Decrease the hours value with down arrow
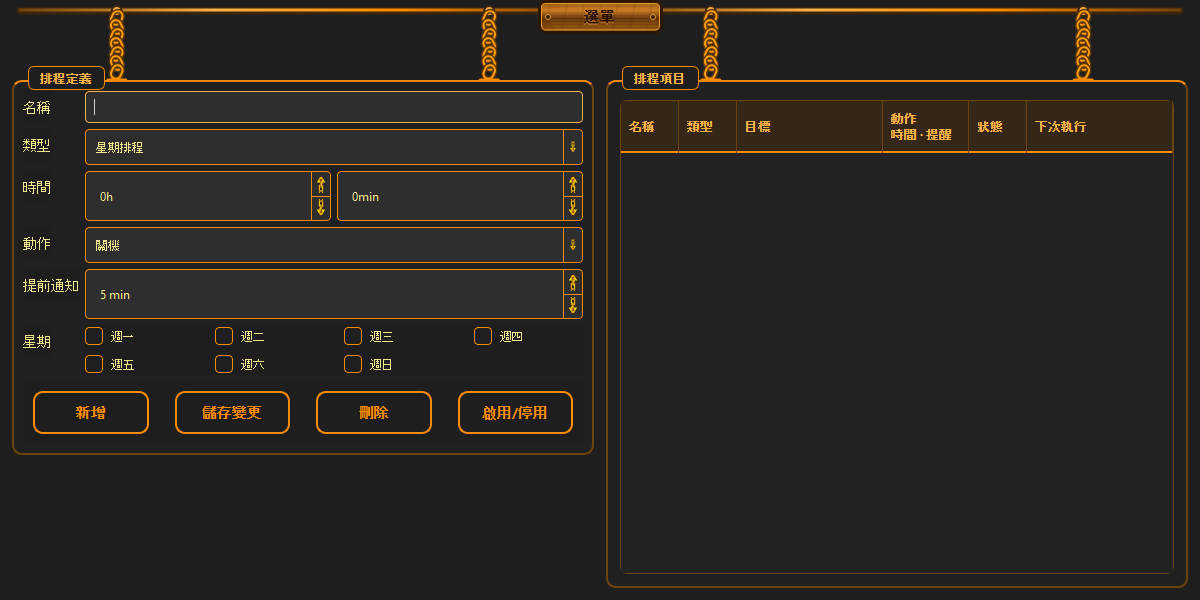This screenshot has height=600, width=1200. pyautogui.click(x=321, y=208)
